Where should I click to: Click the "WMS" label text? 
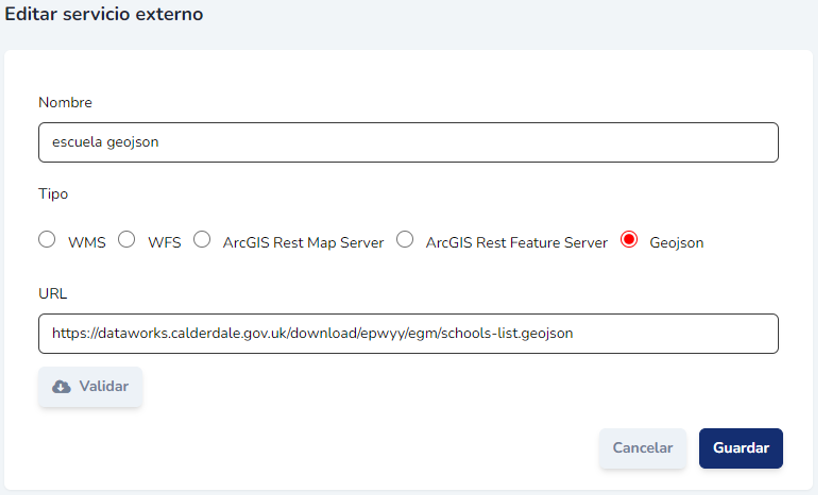click(87, 243)
